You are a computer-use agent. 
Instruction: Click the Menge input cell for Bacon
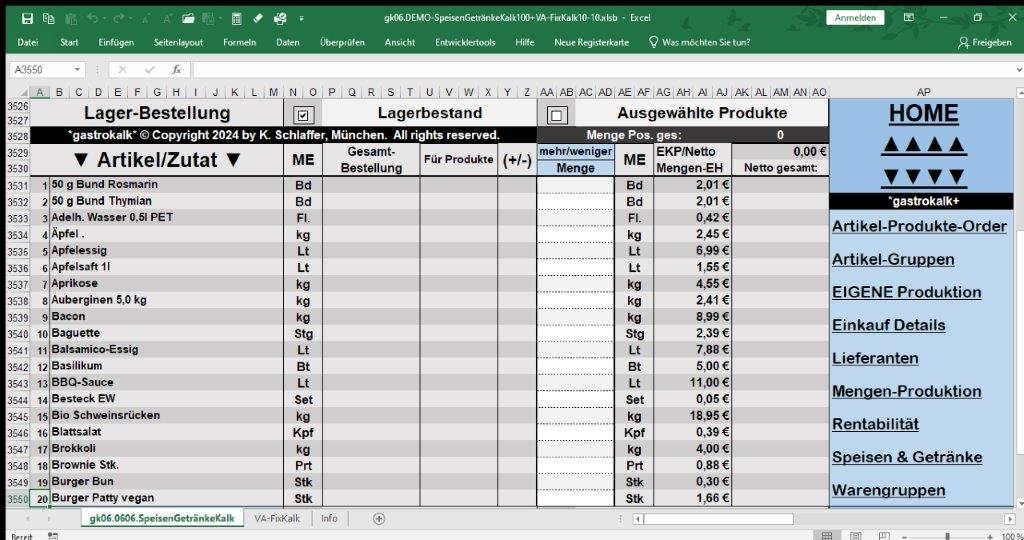click(x=575, y=316)
